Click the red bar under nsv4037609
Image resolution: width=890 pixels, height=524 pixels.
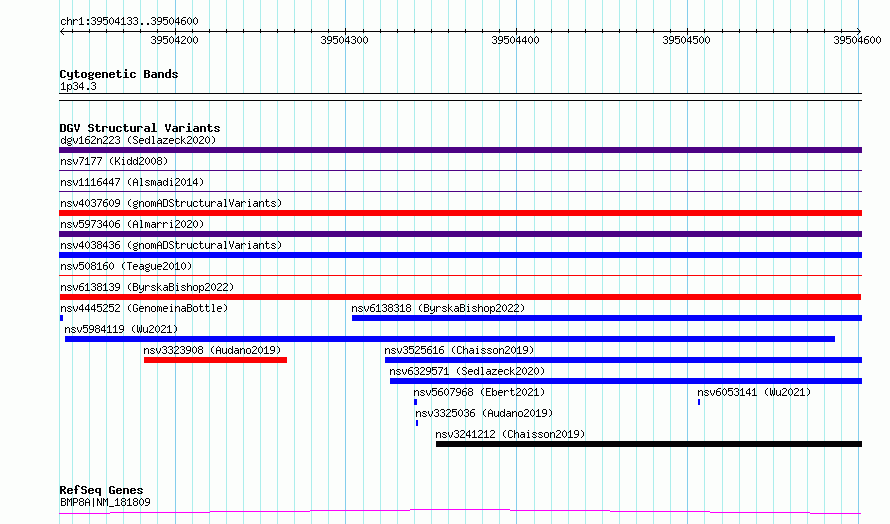click(x=460, y=213)
